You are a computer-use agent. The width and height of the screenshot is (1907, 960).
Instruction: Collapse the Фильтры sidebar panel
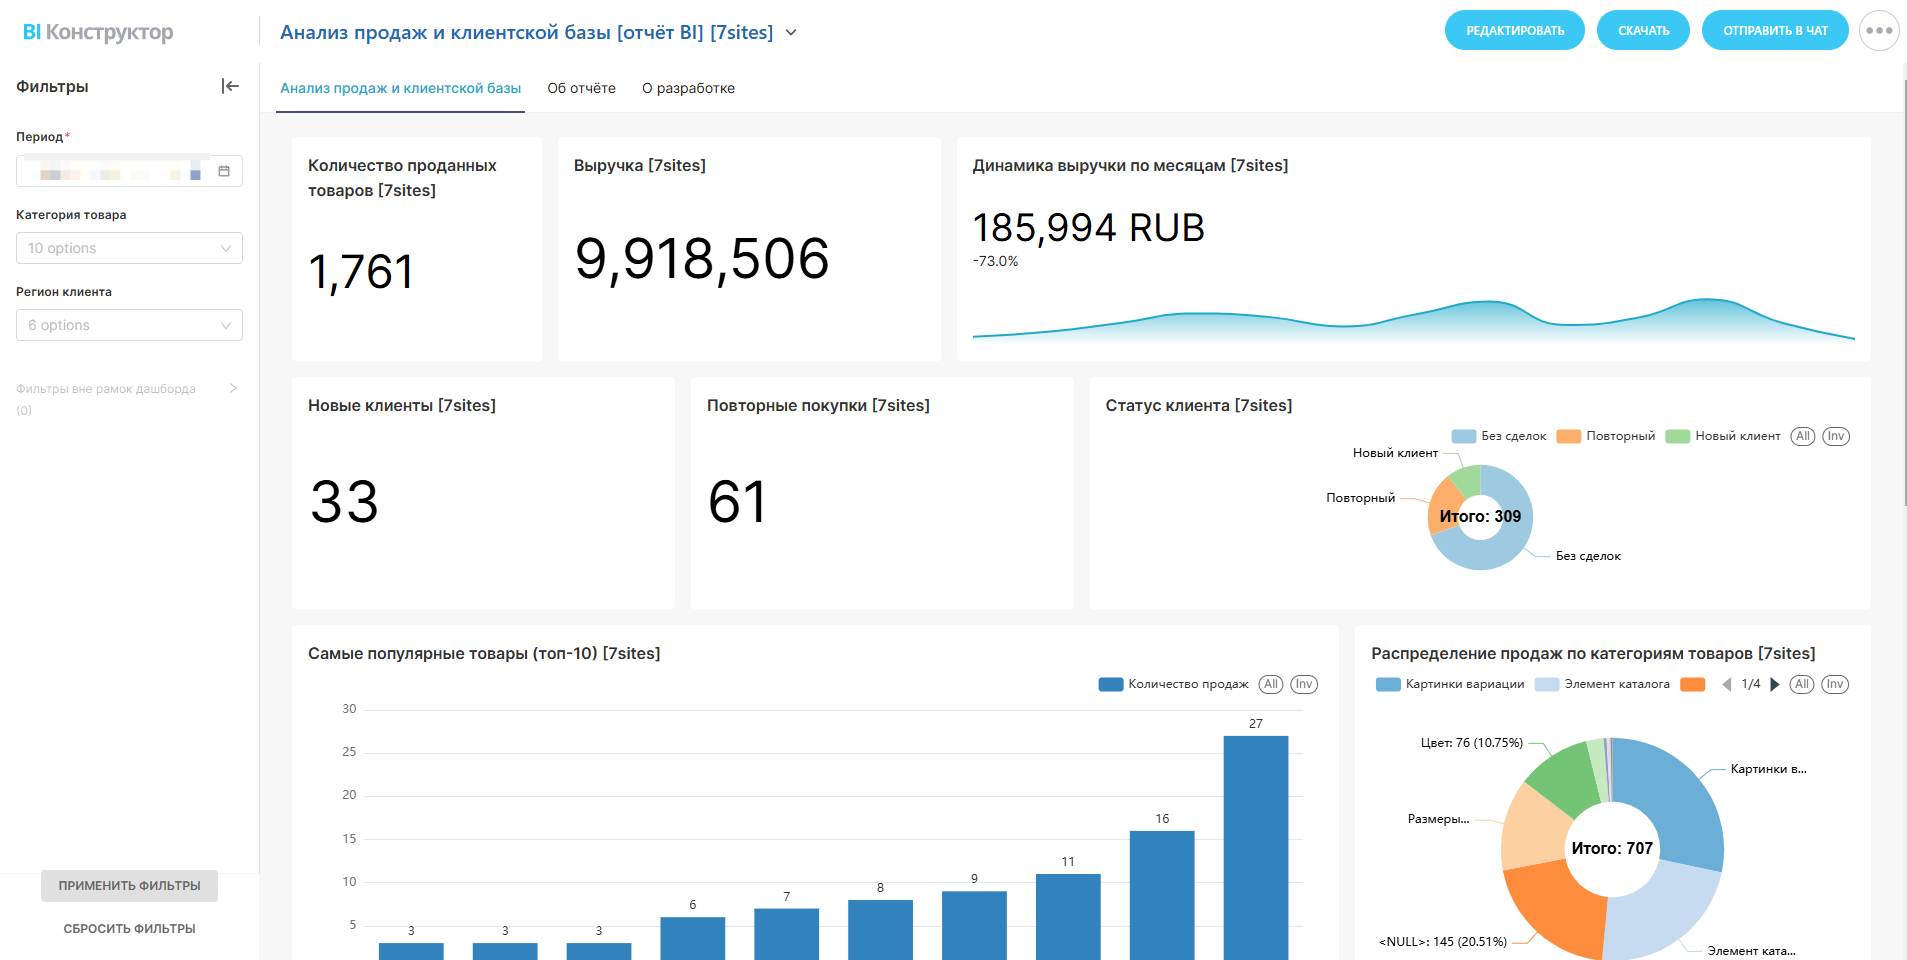coord(230,86)
